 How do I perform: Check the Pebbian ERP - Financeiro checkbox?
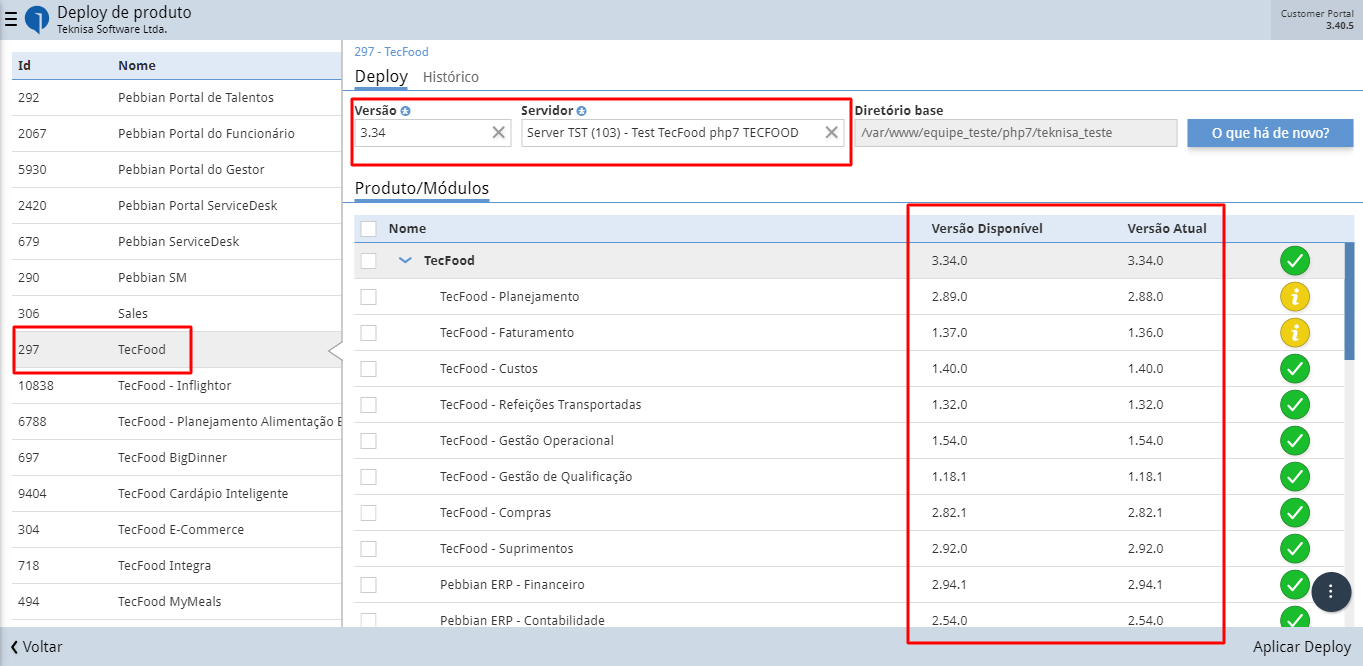[369, 585]
